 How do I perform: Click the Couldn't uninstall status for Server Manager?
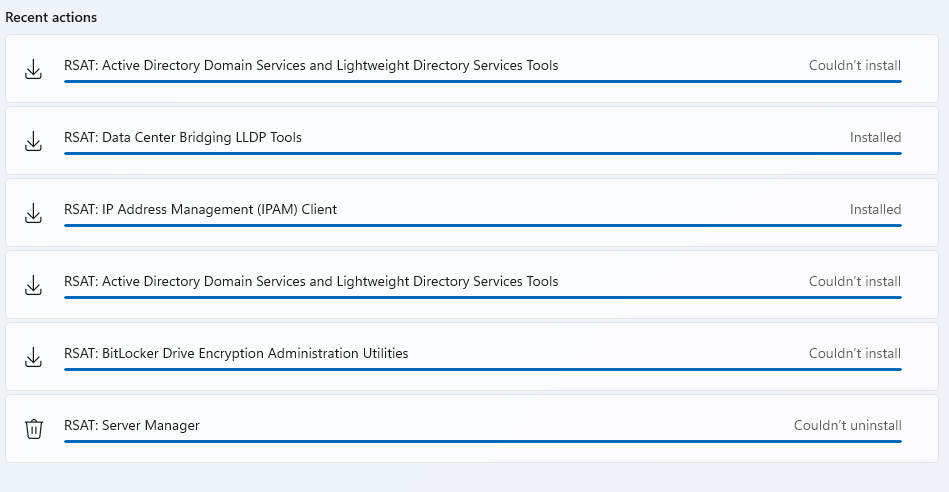[x=847, y=425]
